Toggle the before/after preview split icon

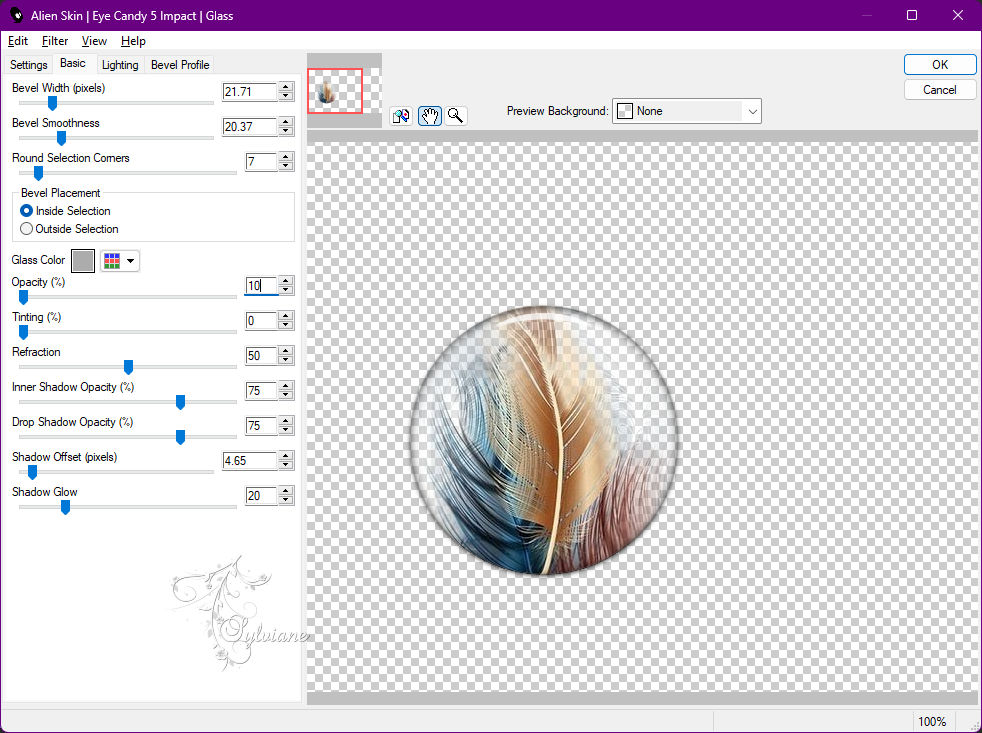coord(401,116)
